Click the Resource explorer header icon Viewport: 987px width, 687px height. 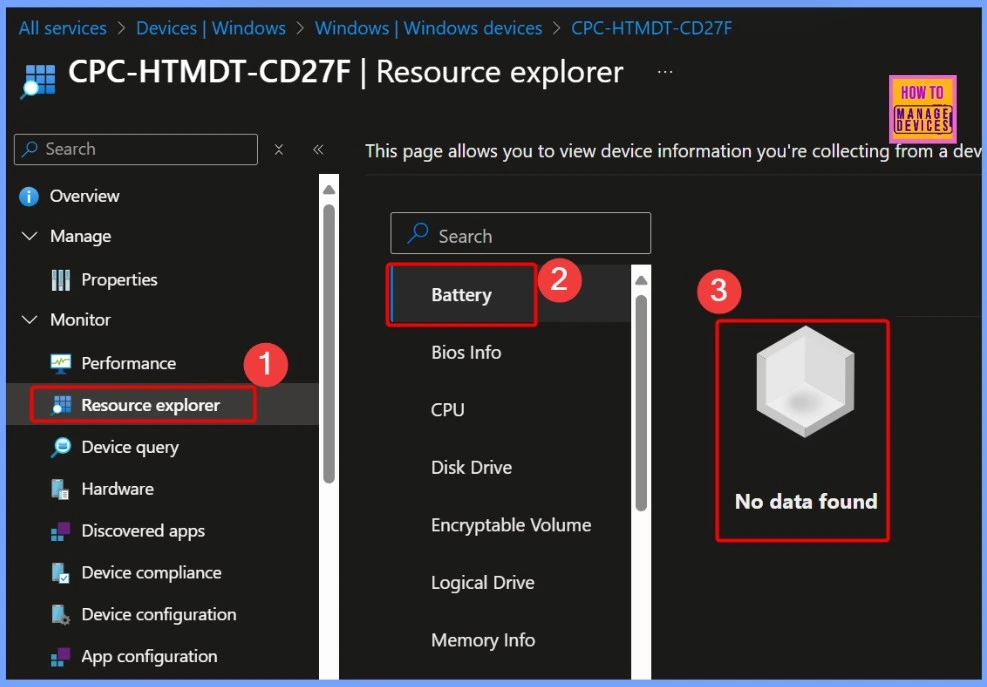38,81
